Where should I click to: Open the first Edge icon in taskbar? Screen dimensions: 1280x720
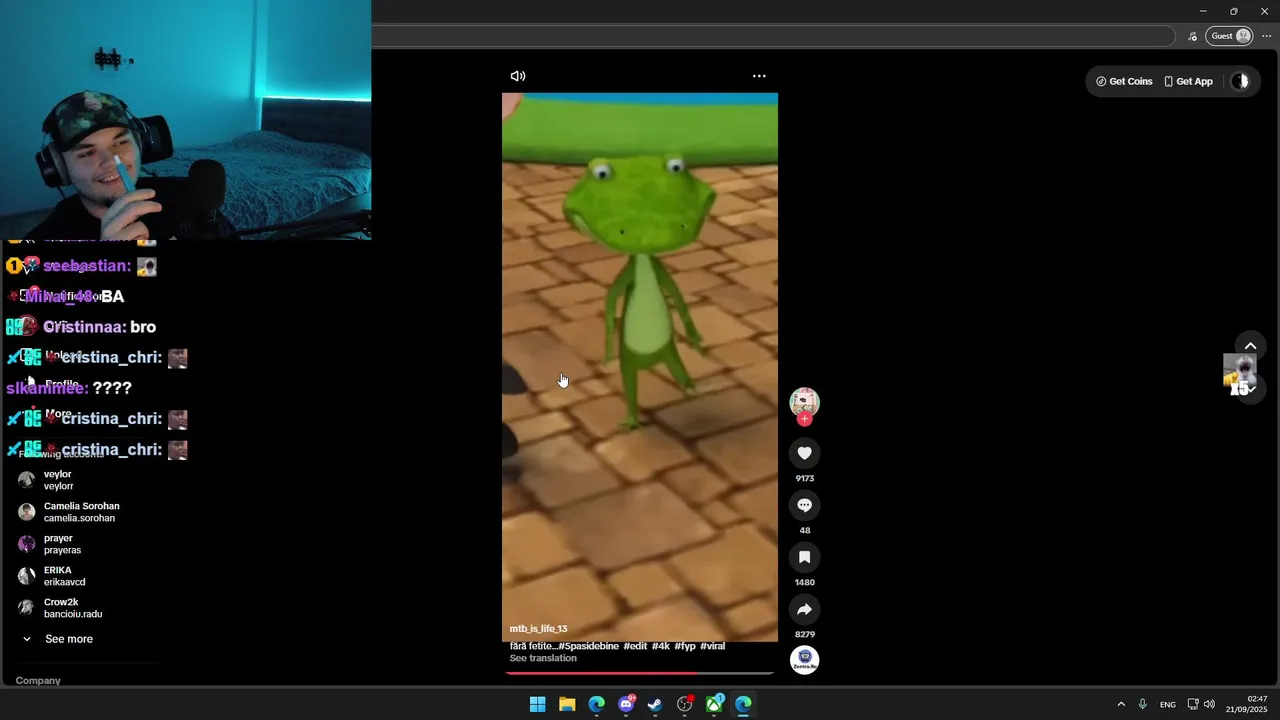(596, 704)
